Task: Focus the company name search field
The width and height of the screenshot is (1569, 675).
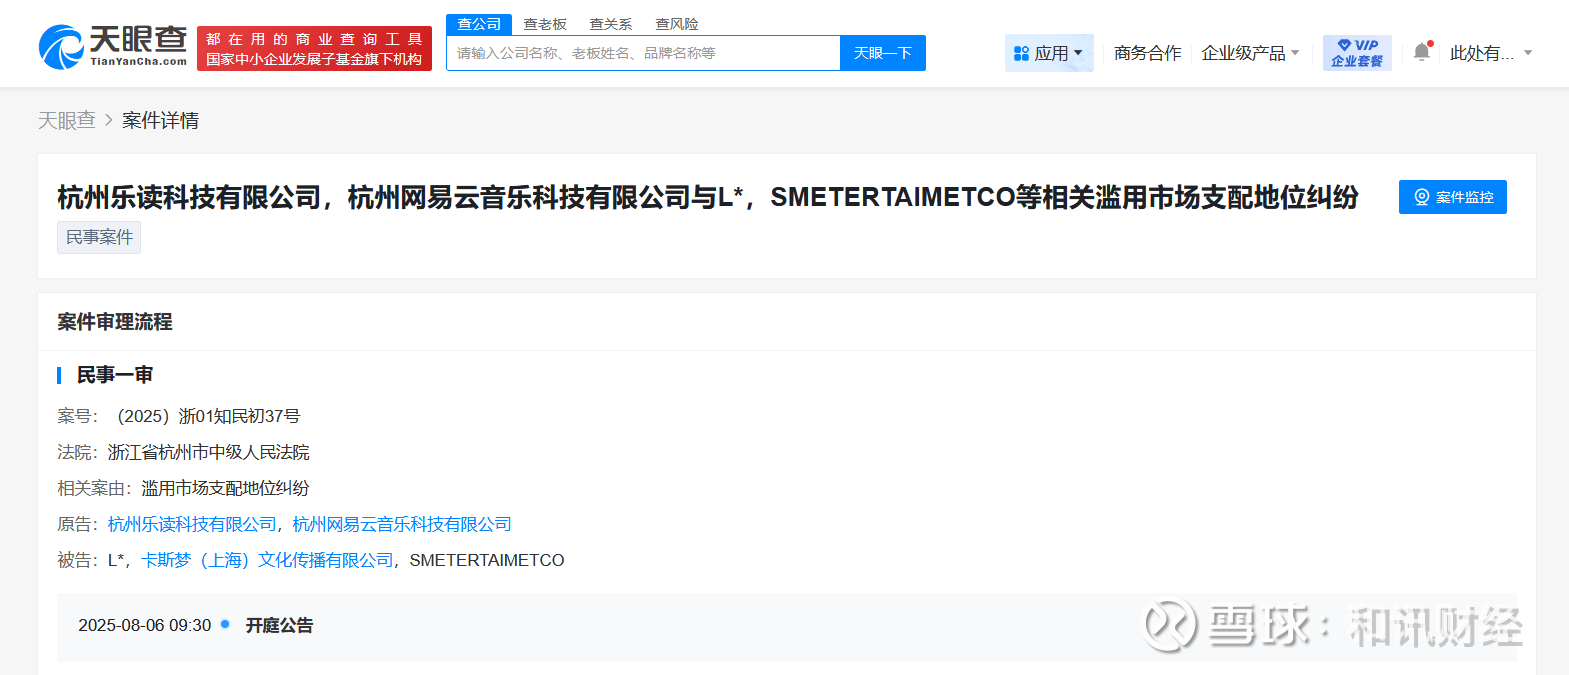Action: pyautogui.click(x=643, y=53)
